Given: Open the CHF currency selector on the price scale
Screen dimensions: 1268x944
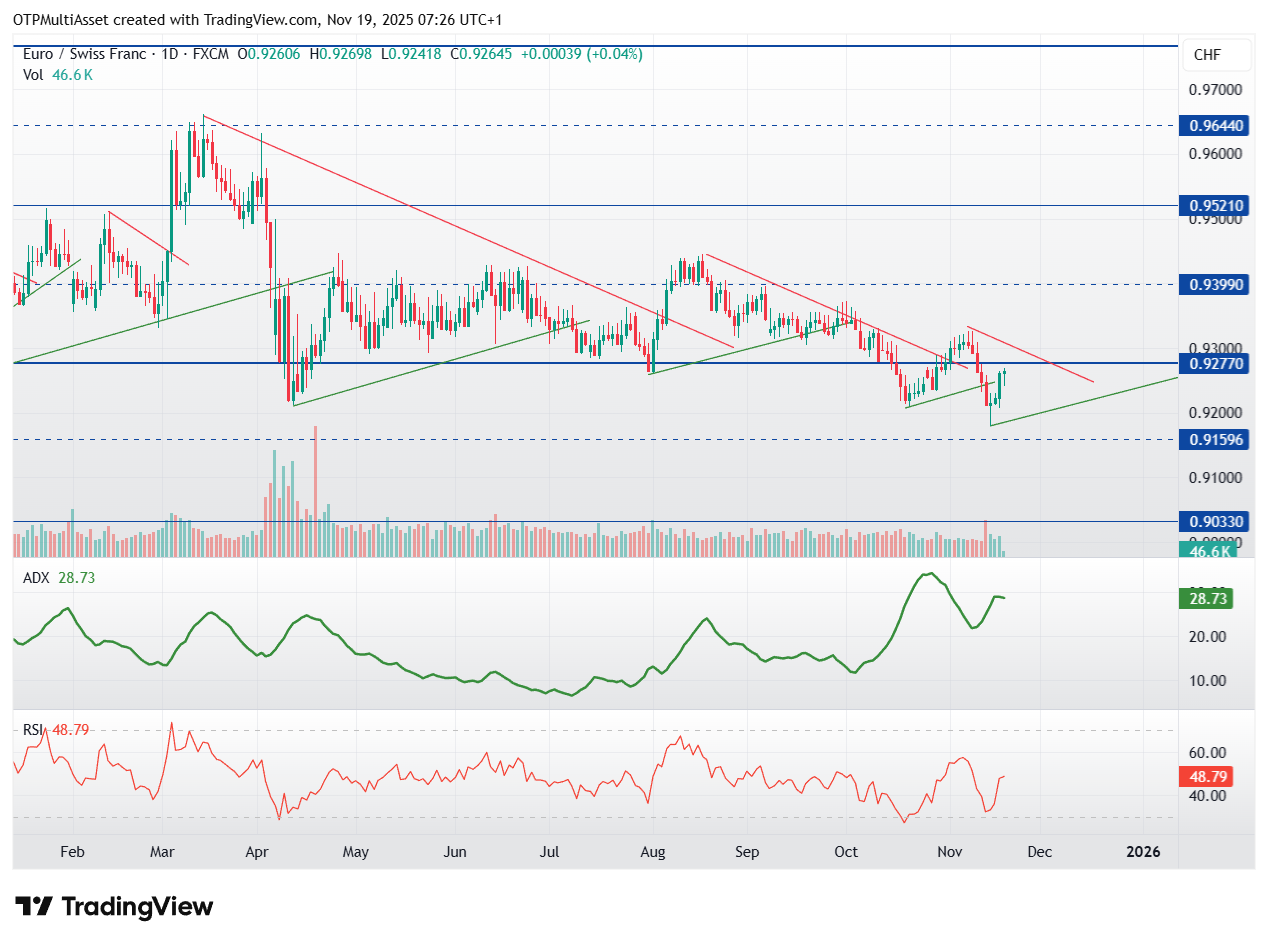Looking at the screenshot, I should 1215,55.
